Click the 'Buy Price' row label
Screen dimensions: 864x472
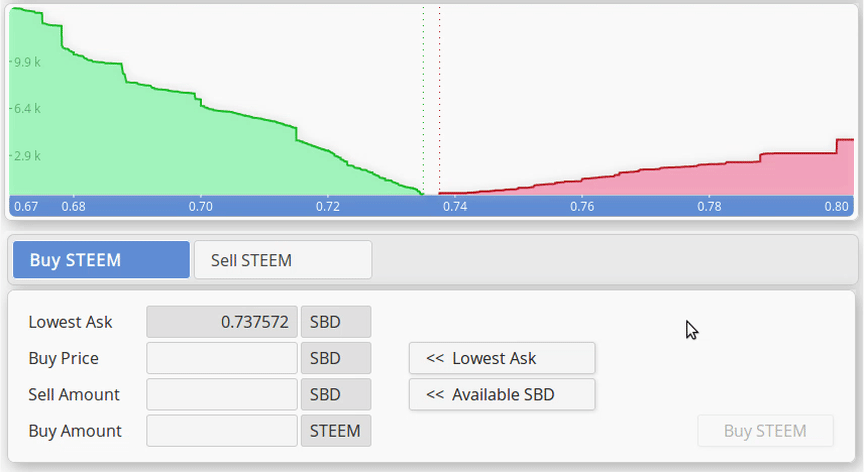pyautogui.click(x=63, y=359)
